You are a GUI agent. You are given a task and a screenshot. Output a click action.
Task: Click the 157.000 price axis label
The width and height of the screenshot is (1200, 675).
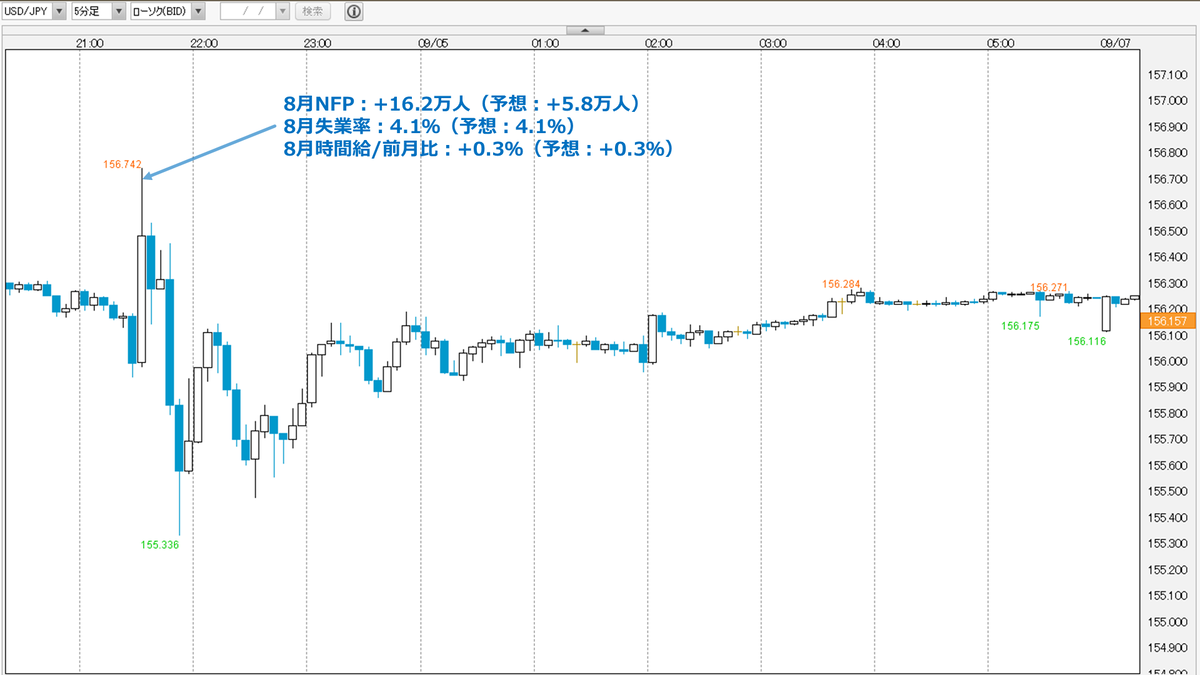pos(1167,101)
